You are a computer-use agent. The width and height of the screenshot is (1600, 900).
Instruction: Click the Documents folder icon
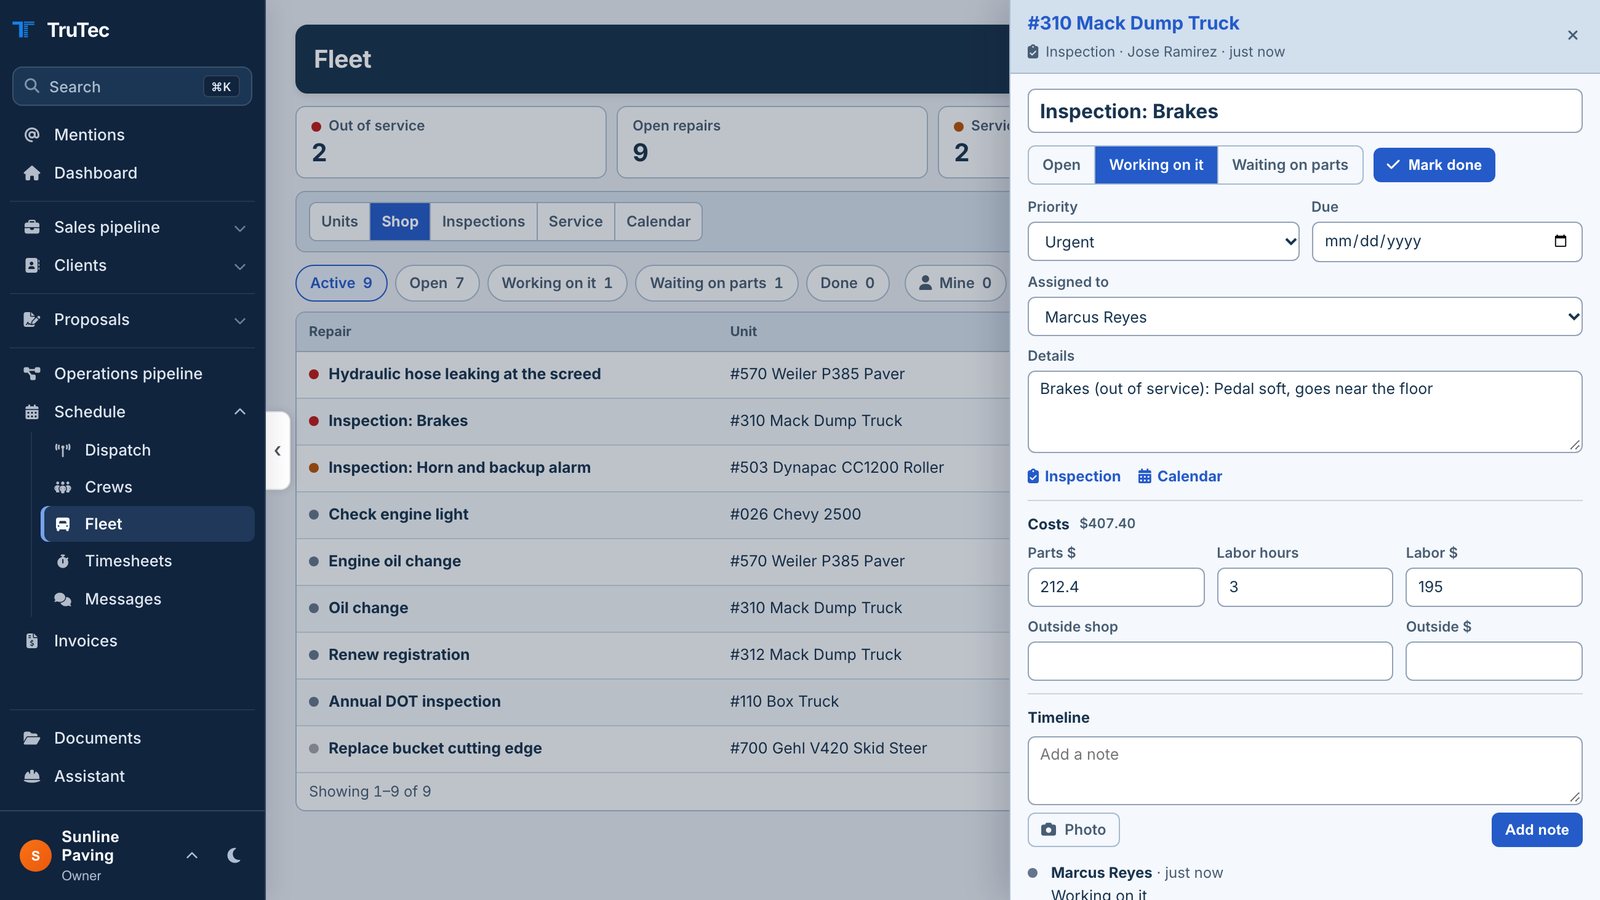pos(32,738)
